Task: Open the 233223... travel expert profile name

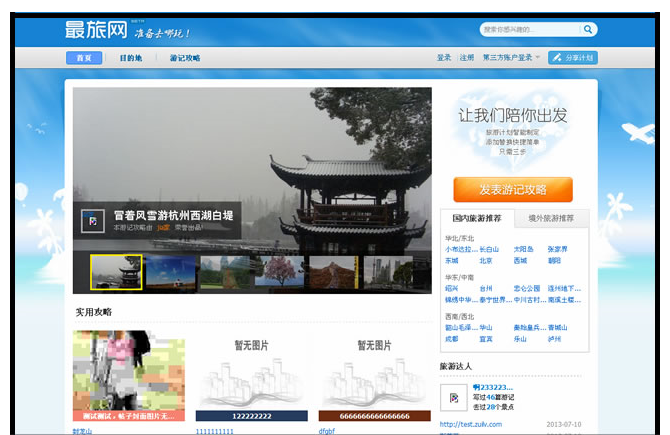Action: [493, 387]
